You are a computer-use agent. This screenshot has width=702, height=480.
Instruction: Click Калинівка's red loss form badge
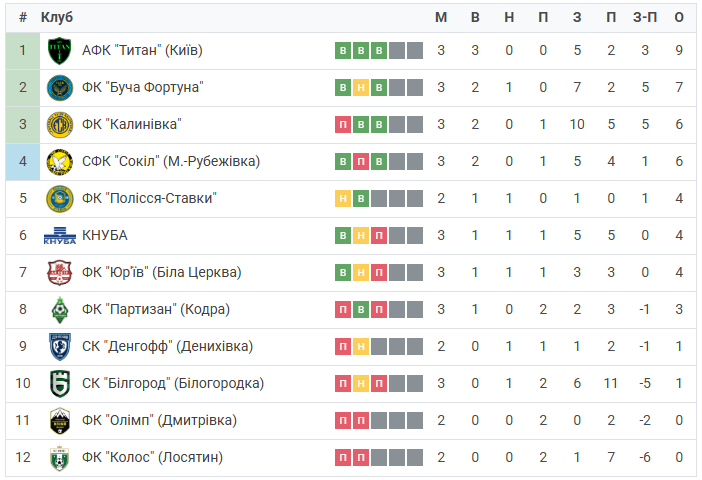point(343,124)
